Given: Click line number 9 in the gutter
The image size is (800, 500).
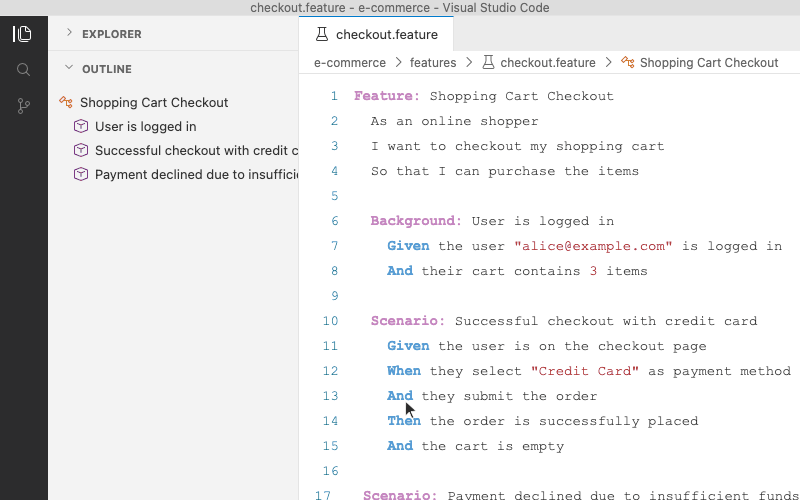Looking at the screenshot, I should click(334, 296).
